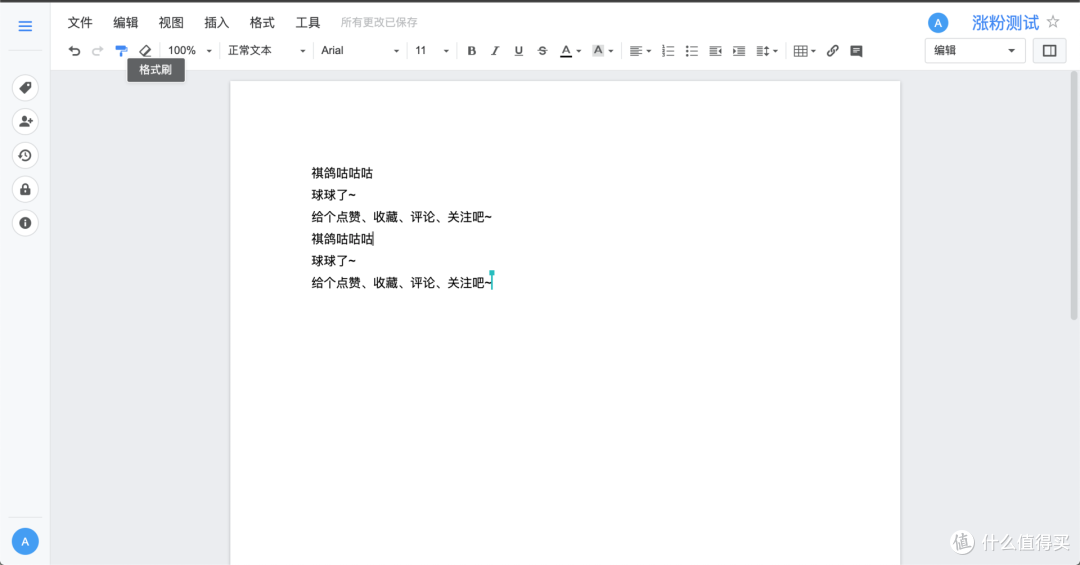
Task: Click the redo arrow icon
Action: coord(98,51)
